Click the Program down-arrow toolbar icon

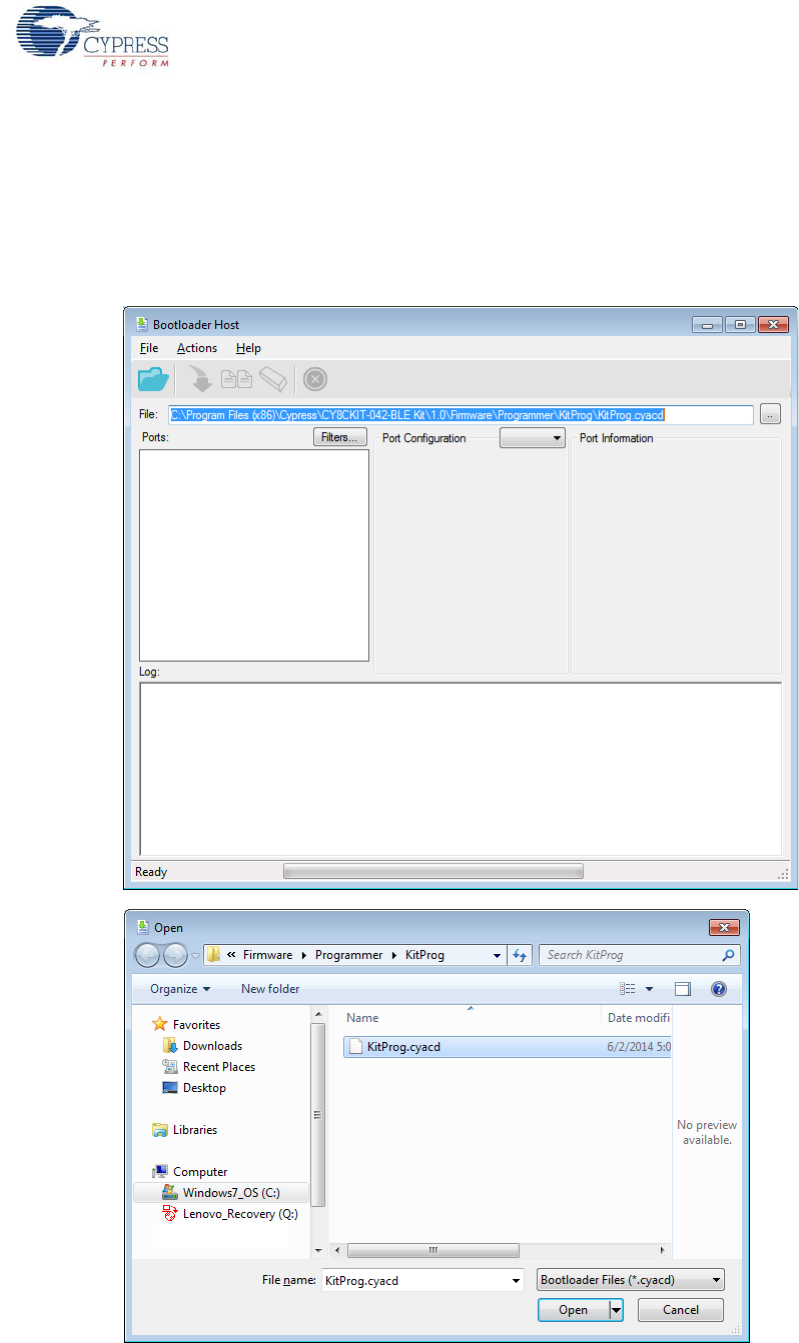[200, 379]
